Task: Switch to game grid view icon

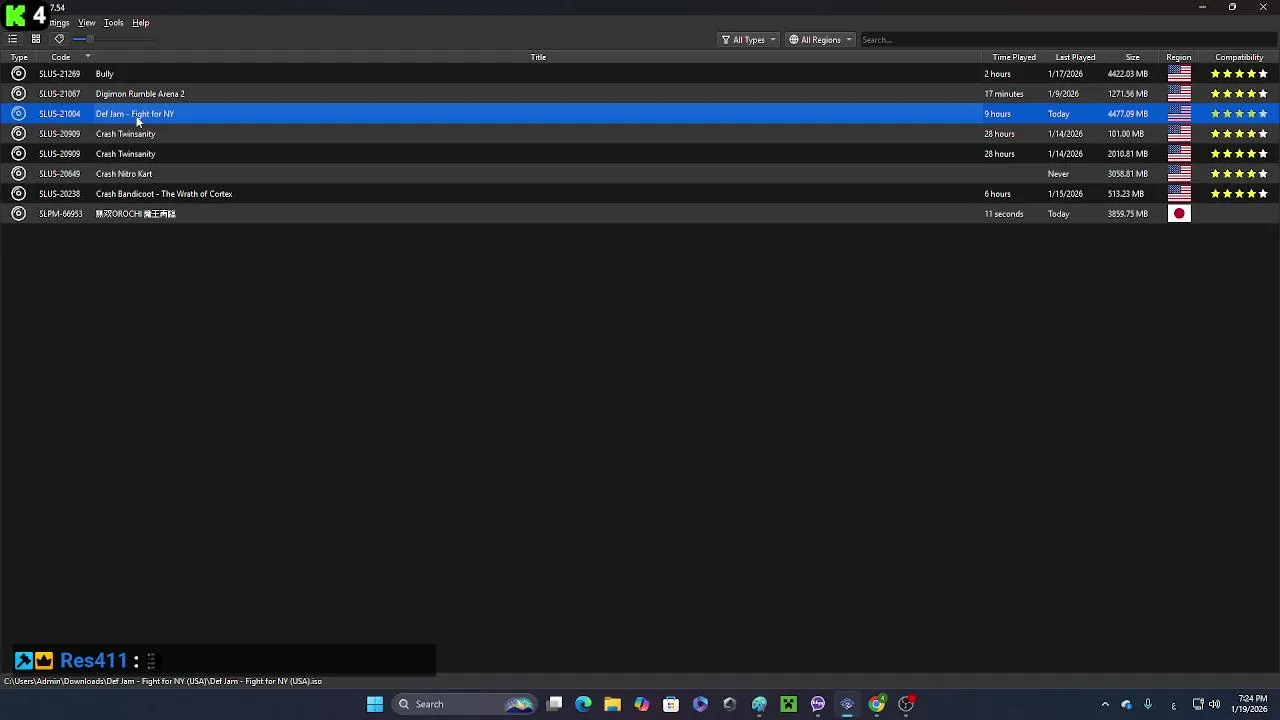Action: [35, 39]
